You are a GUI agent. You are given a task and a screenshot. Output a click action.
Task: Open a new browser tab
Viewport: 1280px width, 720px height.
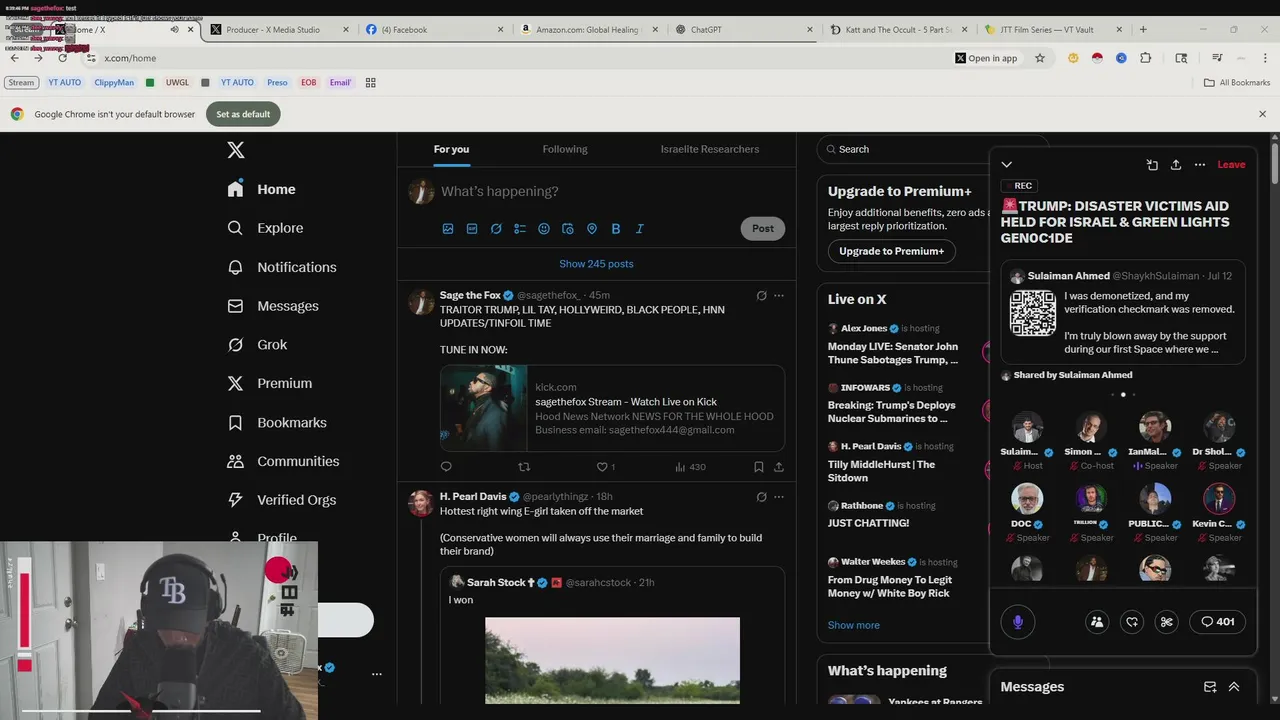click(1144, 30)
